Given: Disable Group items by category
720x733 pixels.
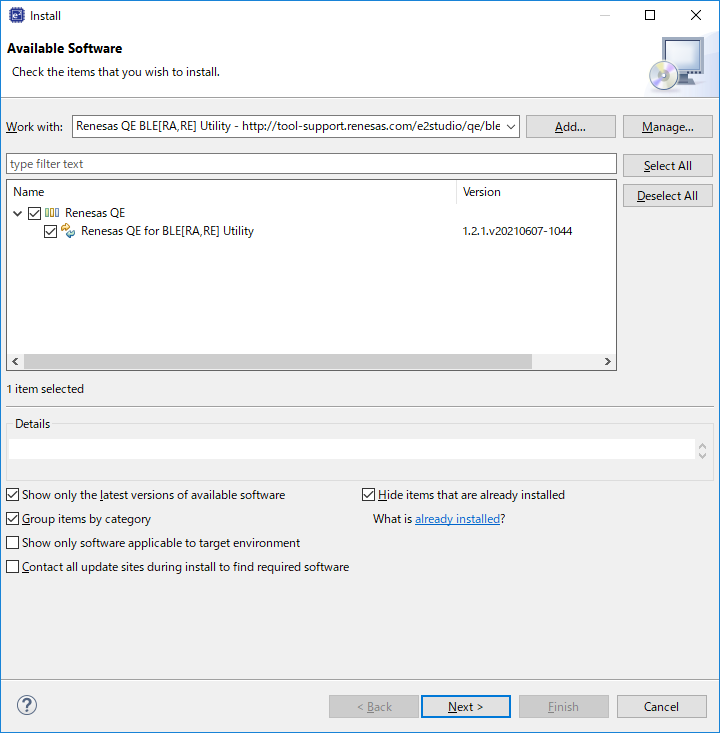Looking at the screenshot, I should coord(12,519).
